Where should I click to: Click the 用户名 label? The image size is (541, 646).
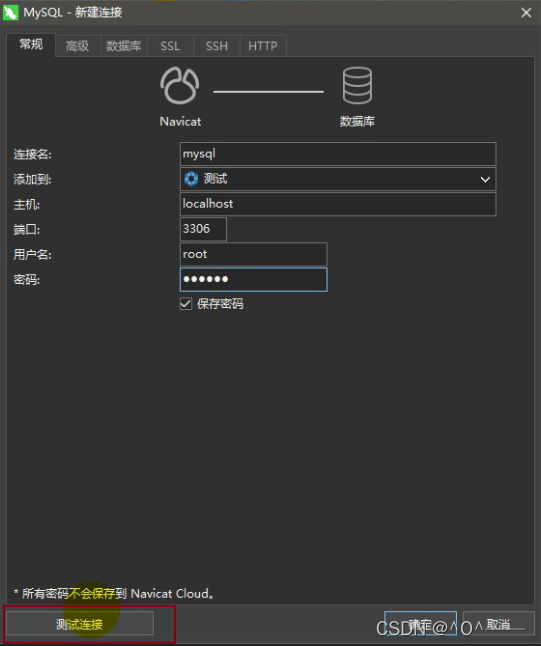32,255
